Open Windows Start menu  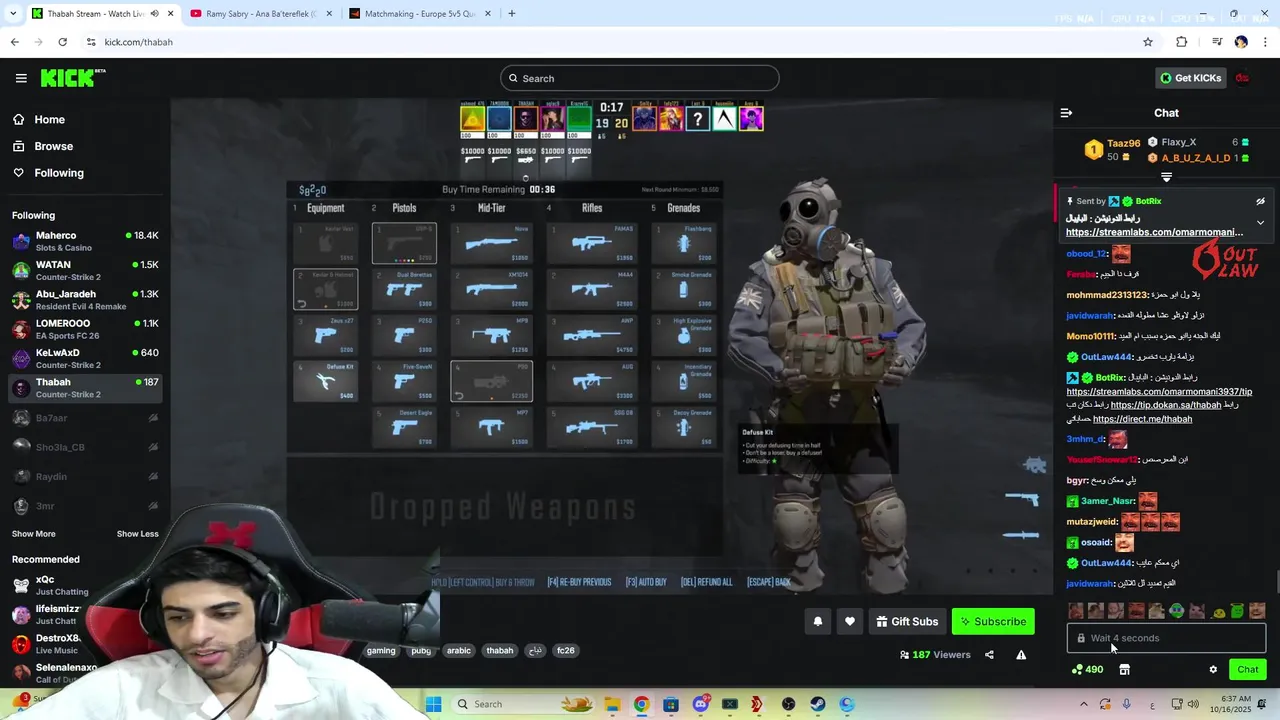pos(433,704)
